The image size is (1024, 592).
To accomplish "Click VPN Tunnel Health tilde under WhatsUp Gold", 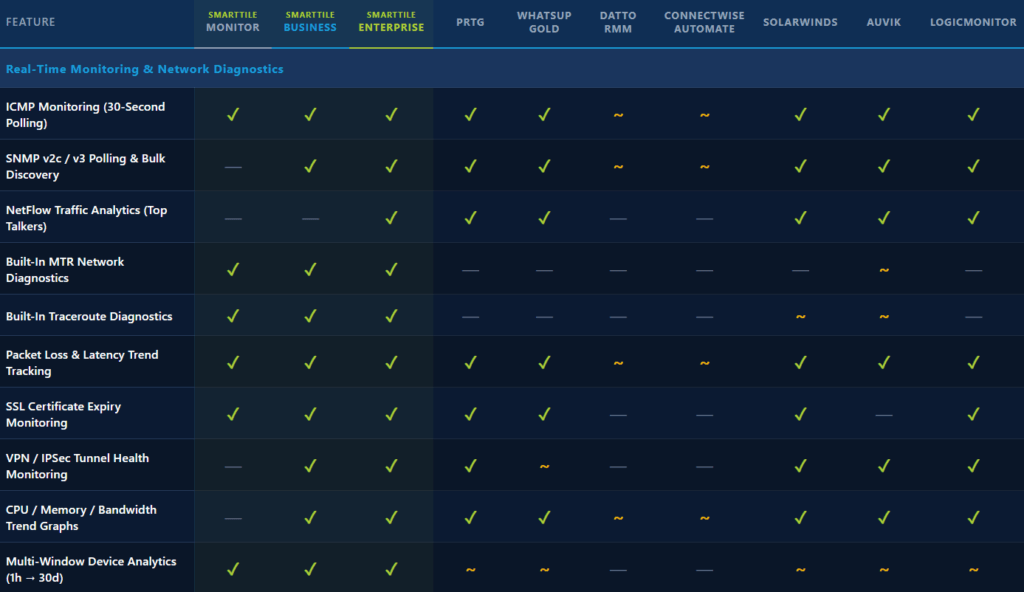I will pos(544,467).
